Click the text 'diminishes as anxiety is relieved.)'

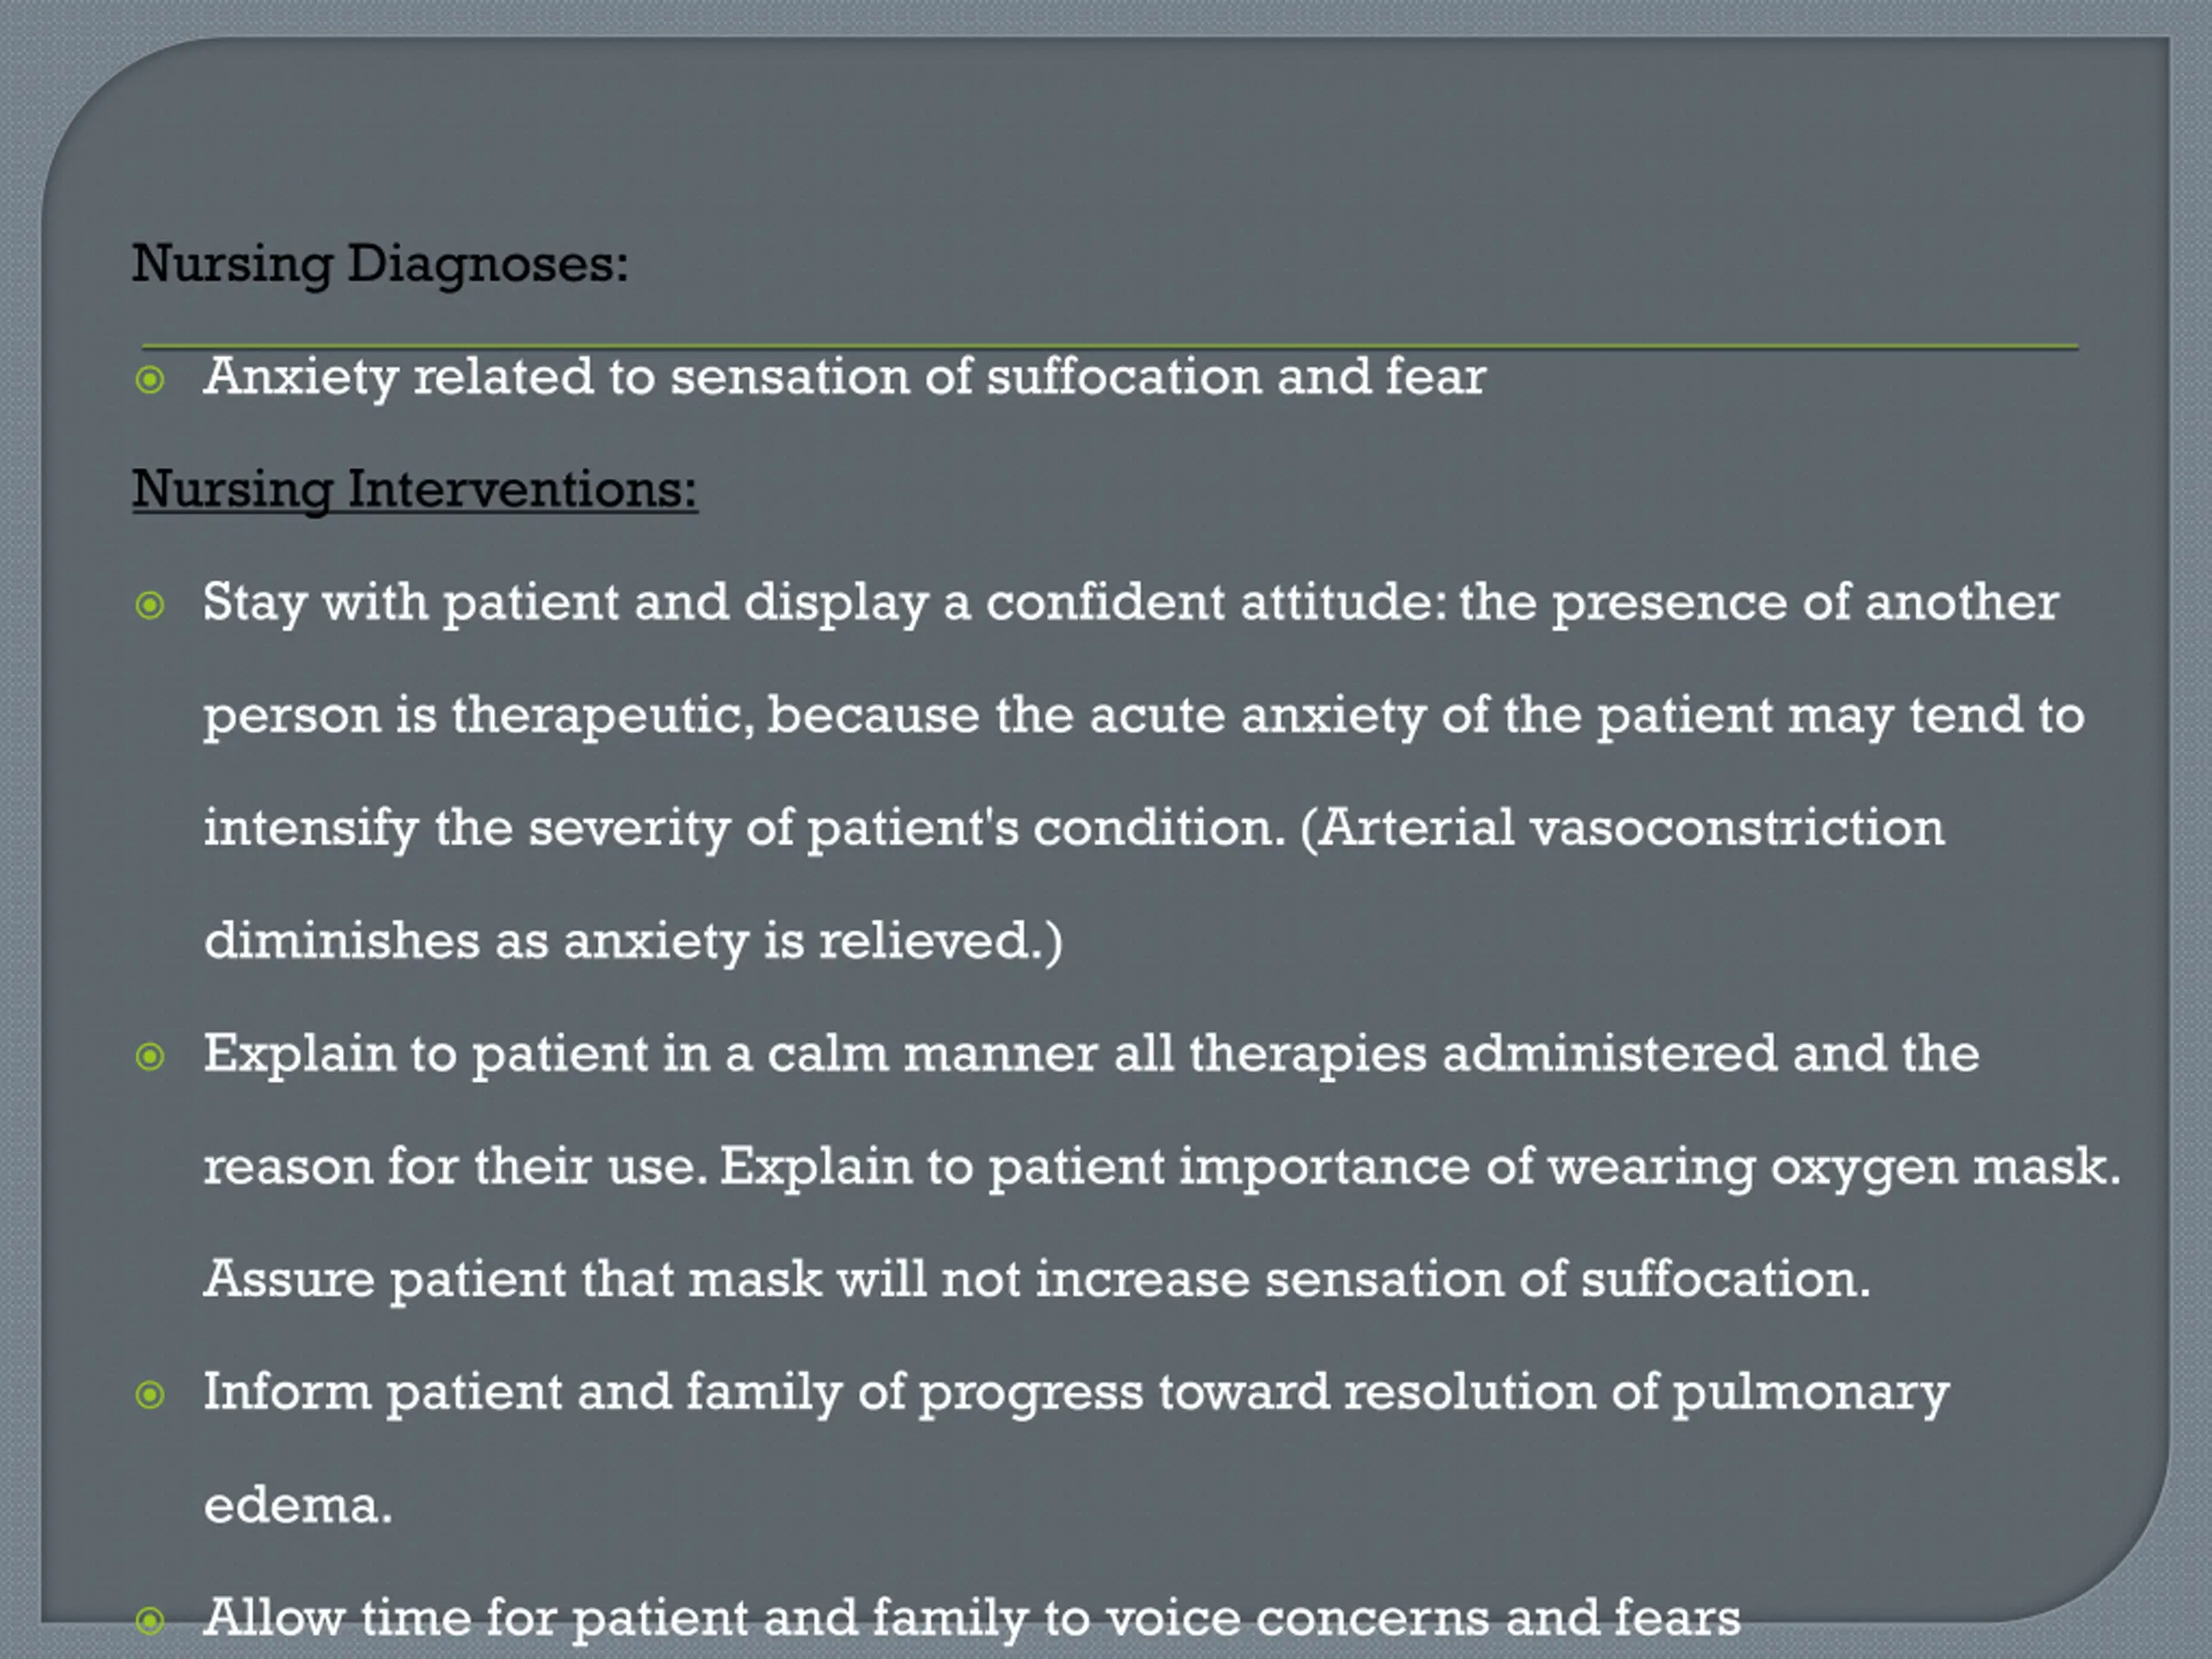pyautogui.click(x=633, y=943)
